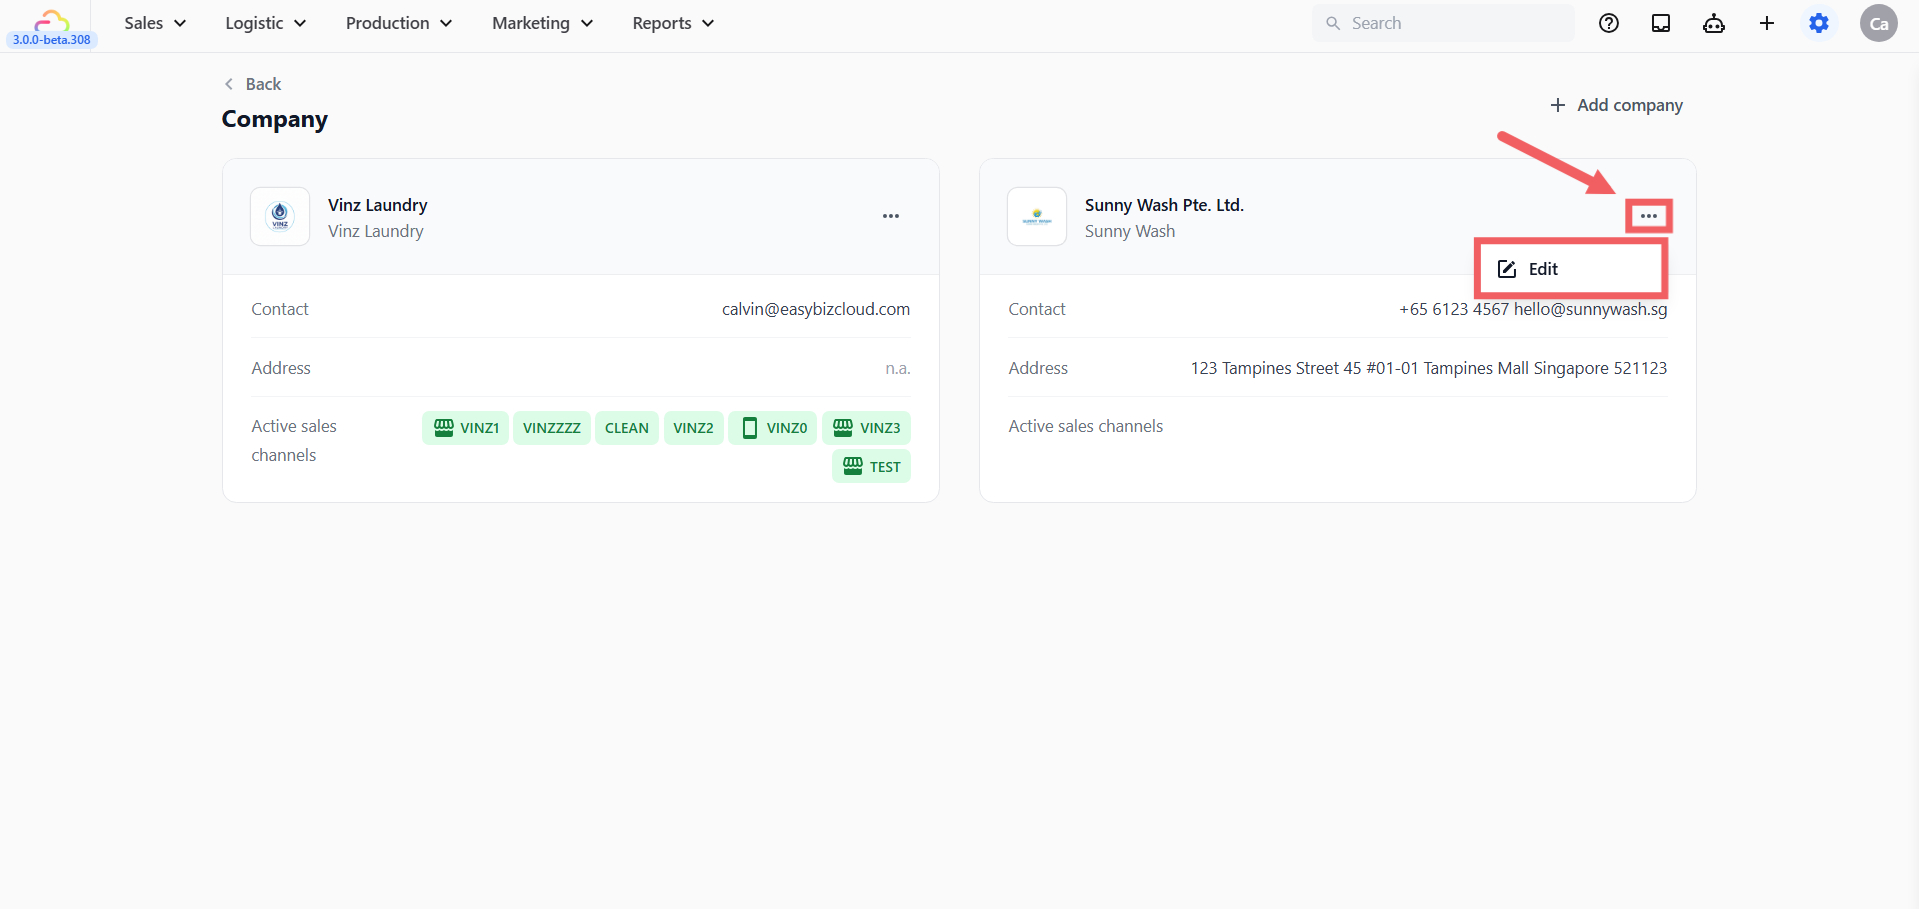Expand the Sales menu
The width and height of the screenshot is (1920, 910).
(155, 23)
